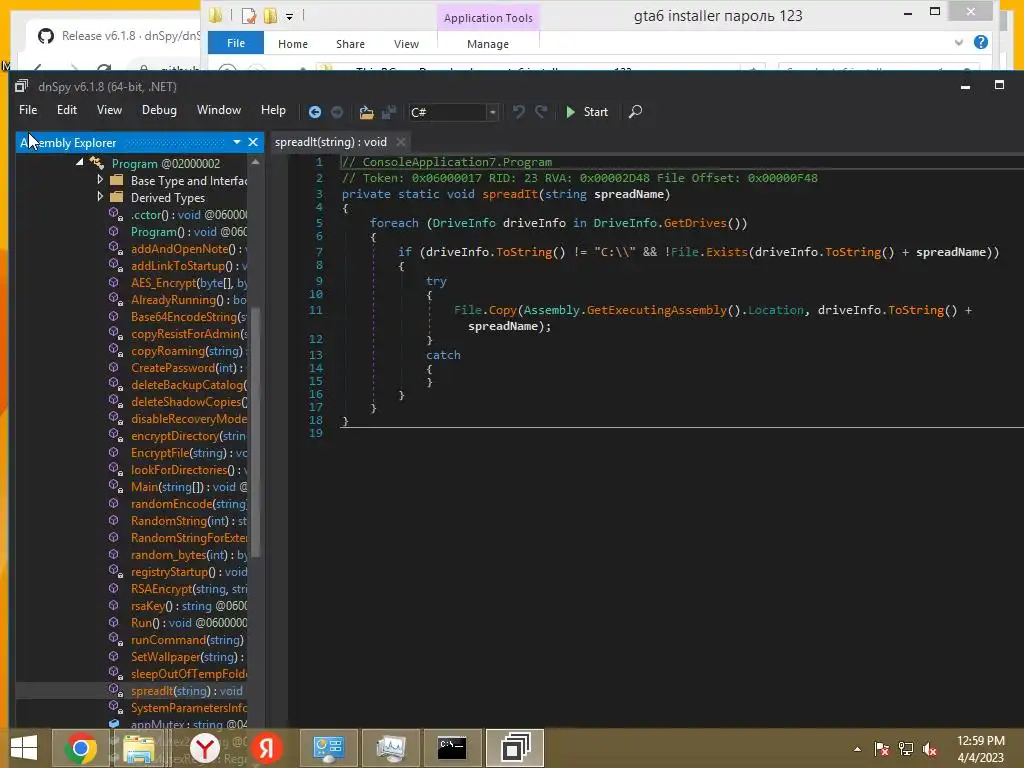Open the dnSpy File menu
The width and height of the screenshot is (1024, 768).
point(28,110)
